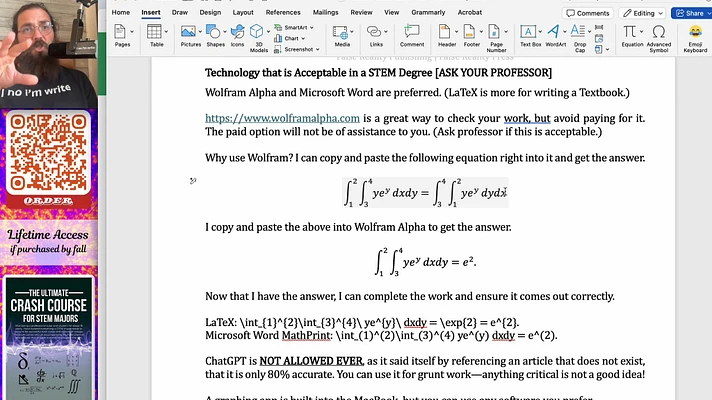This screenshot has width=712, height=400.
Task: Click the Page Number icon
Action: point(494,31)
